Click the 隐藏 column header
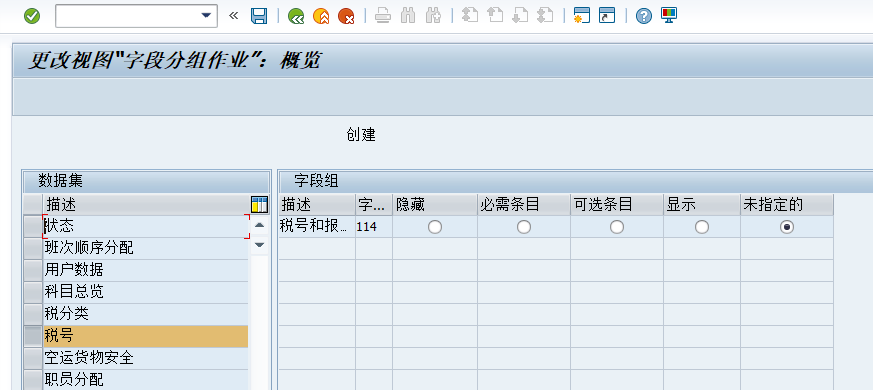This screenshot has height=390, width=873. tap(435, 204)
